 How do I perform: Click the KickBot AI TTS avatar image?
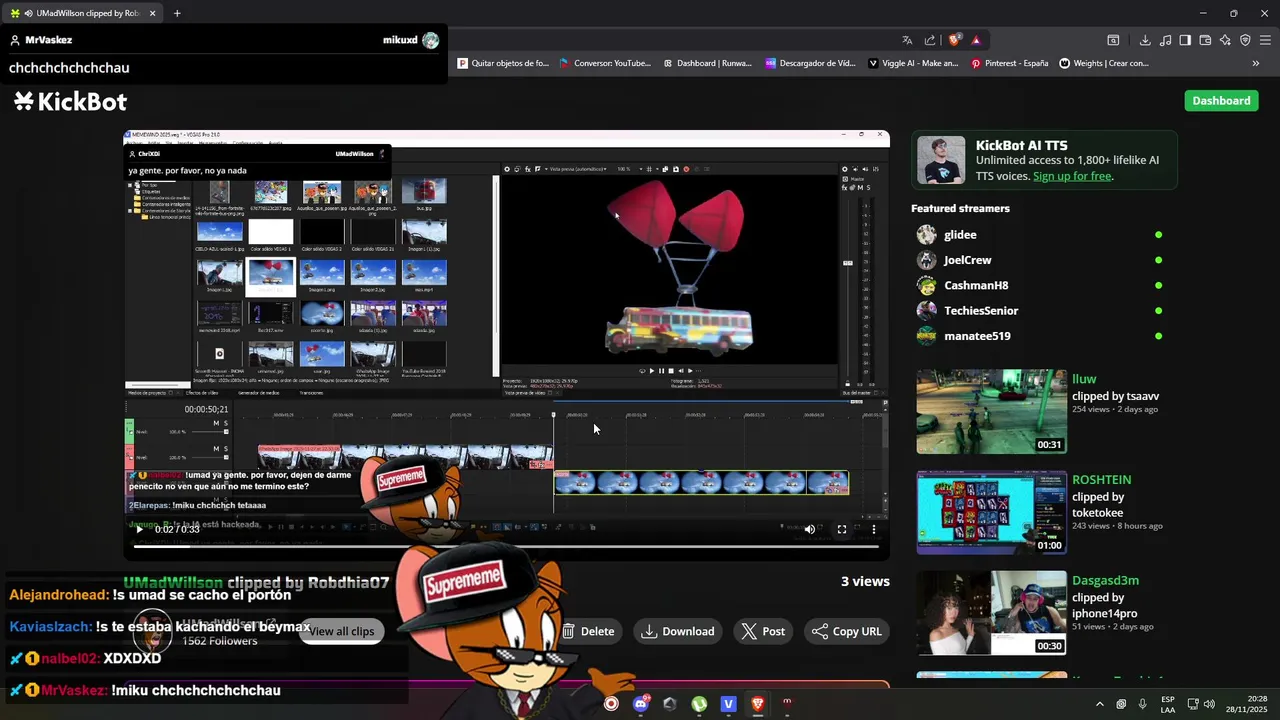(941, 160)
